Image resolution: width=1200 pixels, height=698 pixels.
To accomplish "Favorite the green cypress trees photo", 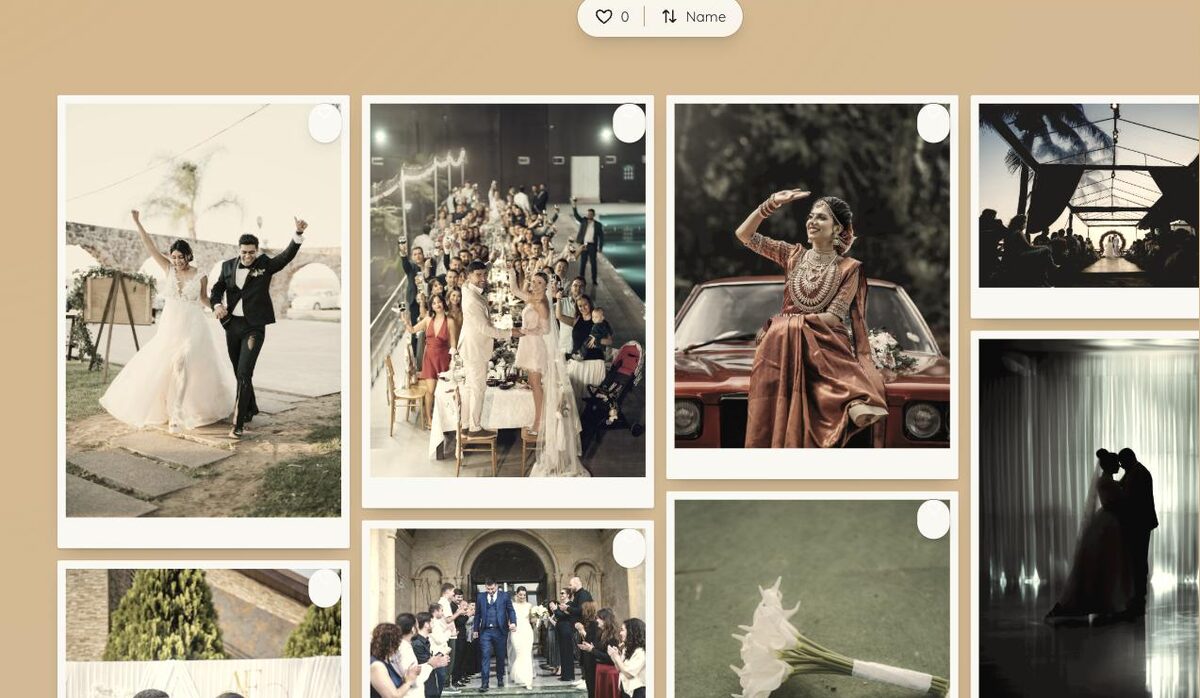I will click(325, 588).
